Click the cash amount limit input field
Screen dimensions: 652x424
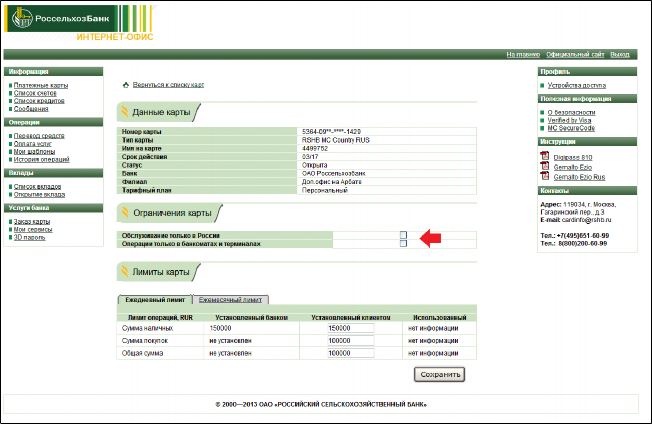click(351, 328)
